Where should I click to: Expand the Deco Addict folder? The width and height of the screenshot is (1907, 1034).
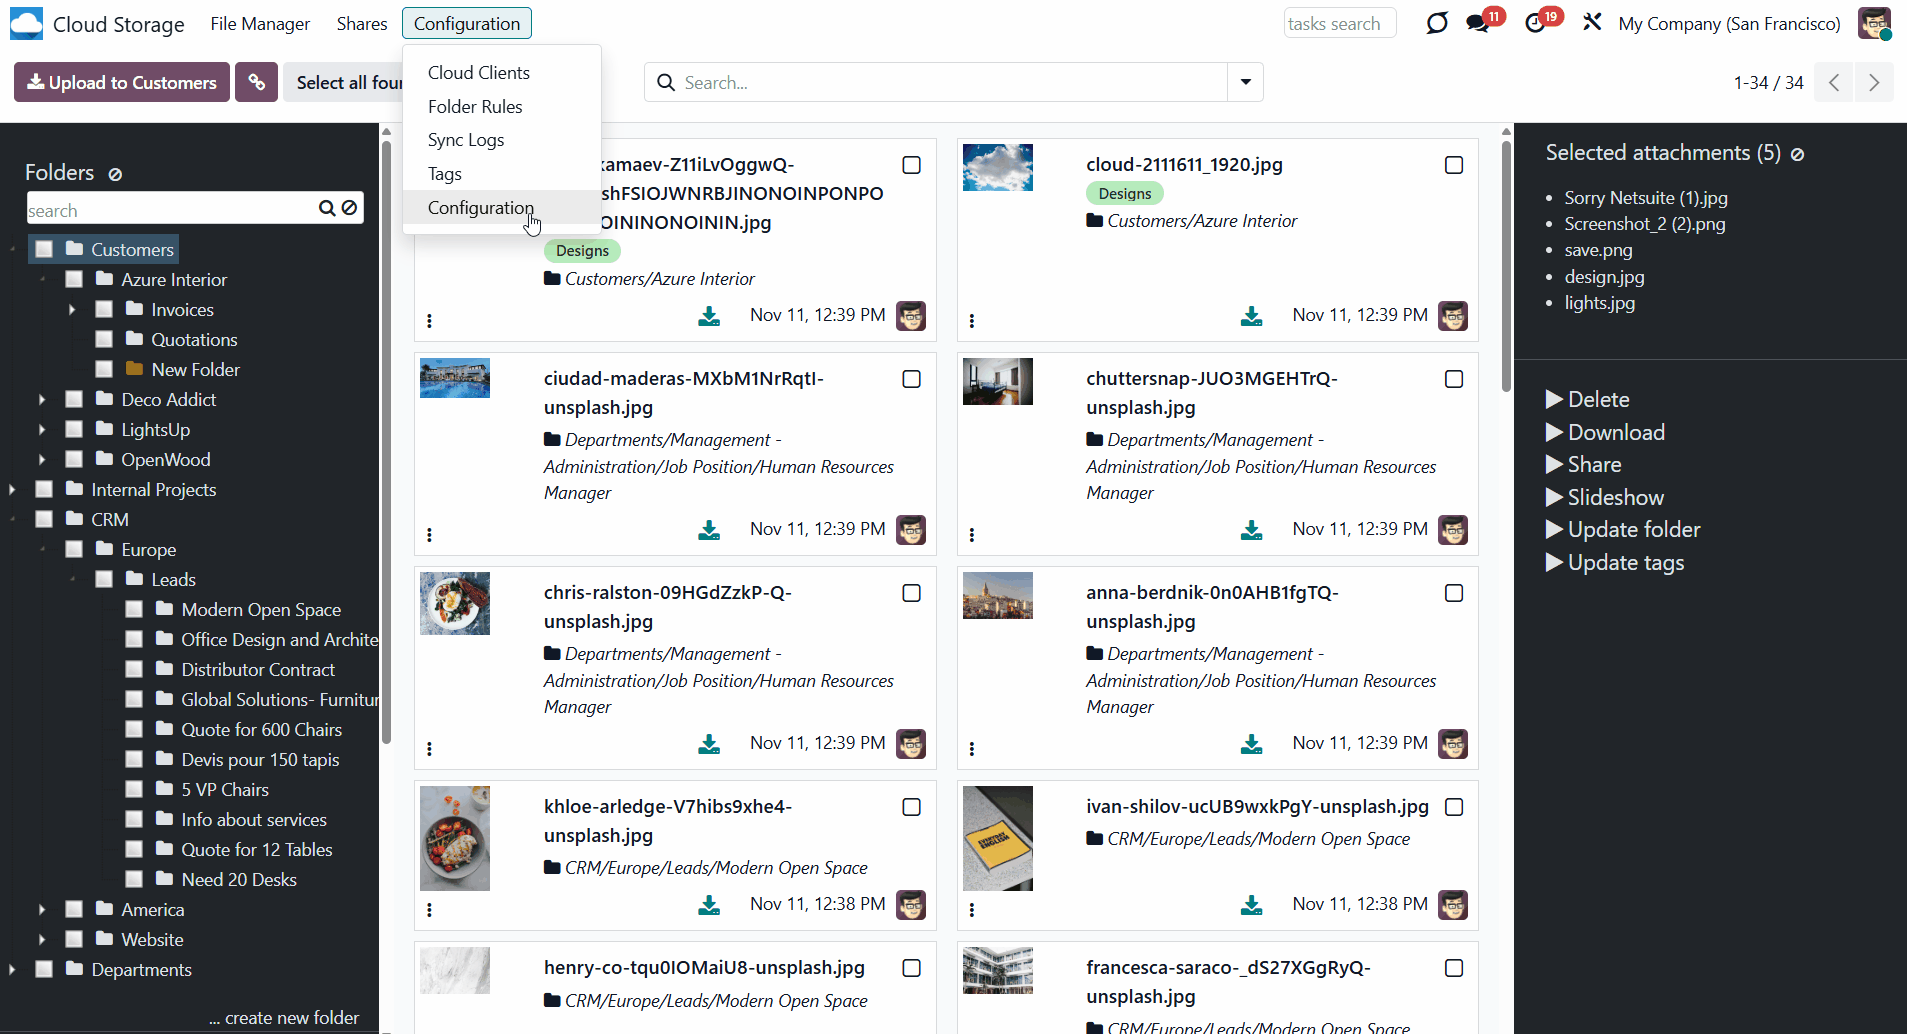(42, 400)
